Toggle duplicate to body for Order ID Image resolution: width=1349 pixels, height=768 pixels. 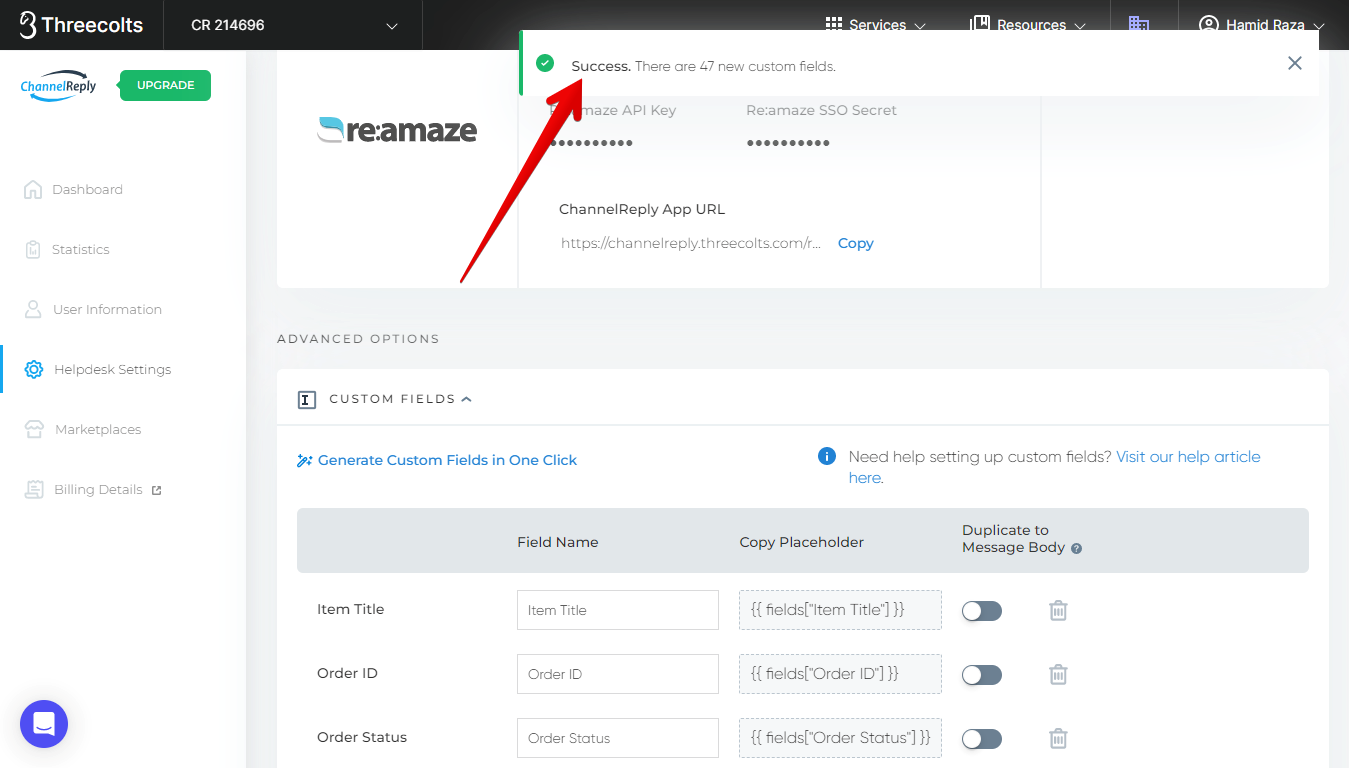(982, 675)
